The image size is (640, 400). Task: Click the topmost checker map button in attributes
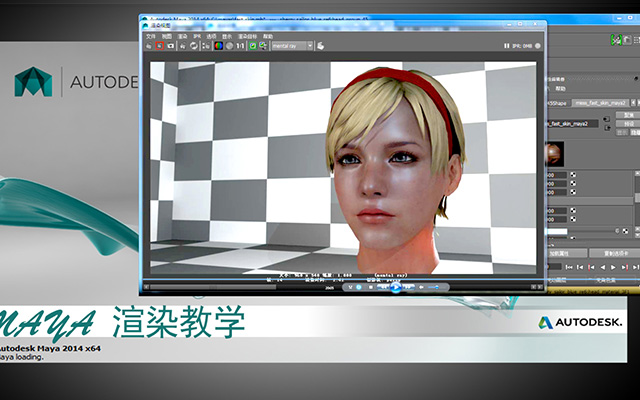573,175
